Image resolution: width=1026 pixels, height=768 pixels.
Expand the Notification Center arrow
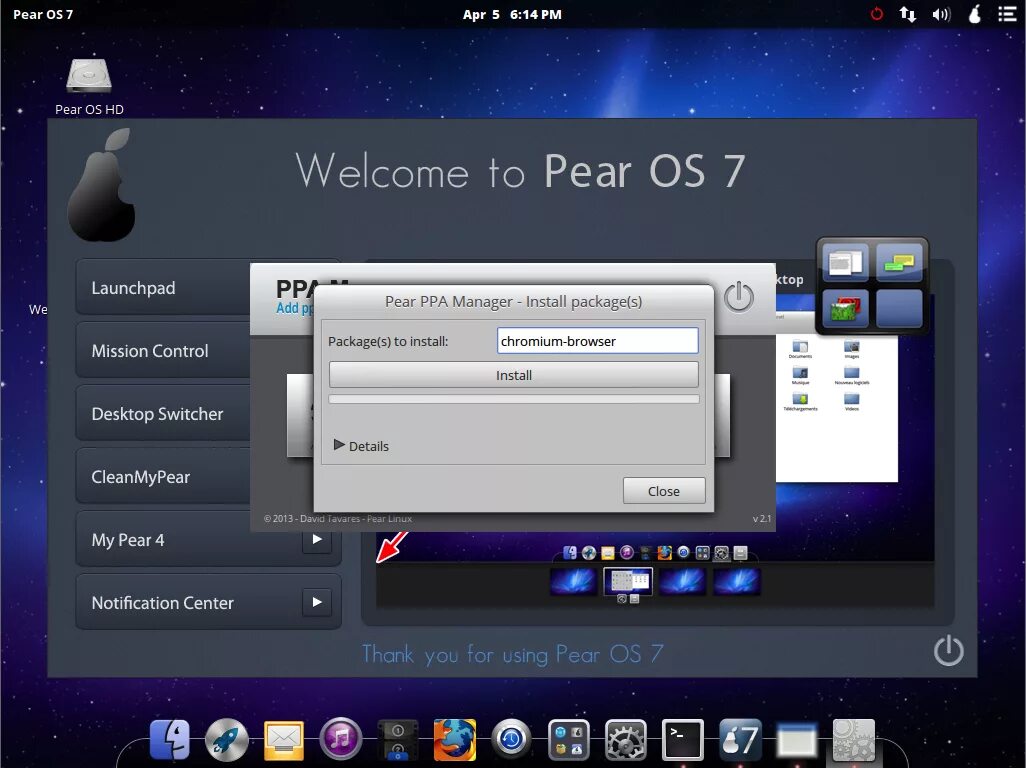(x=317, y=602)
